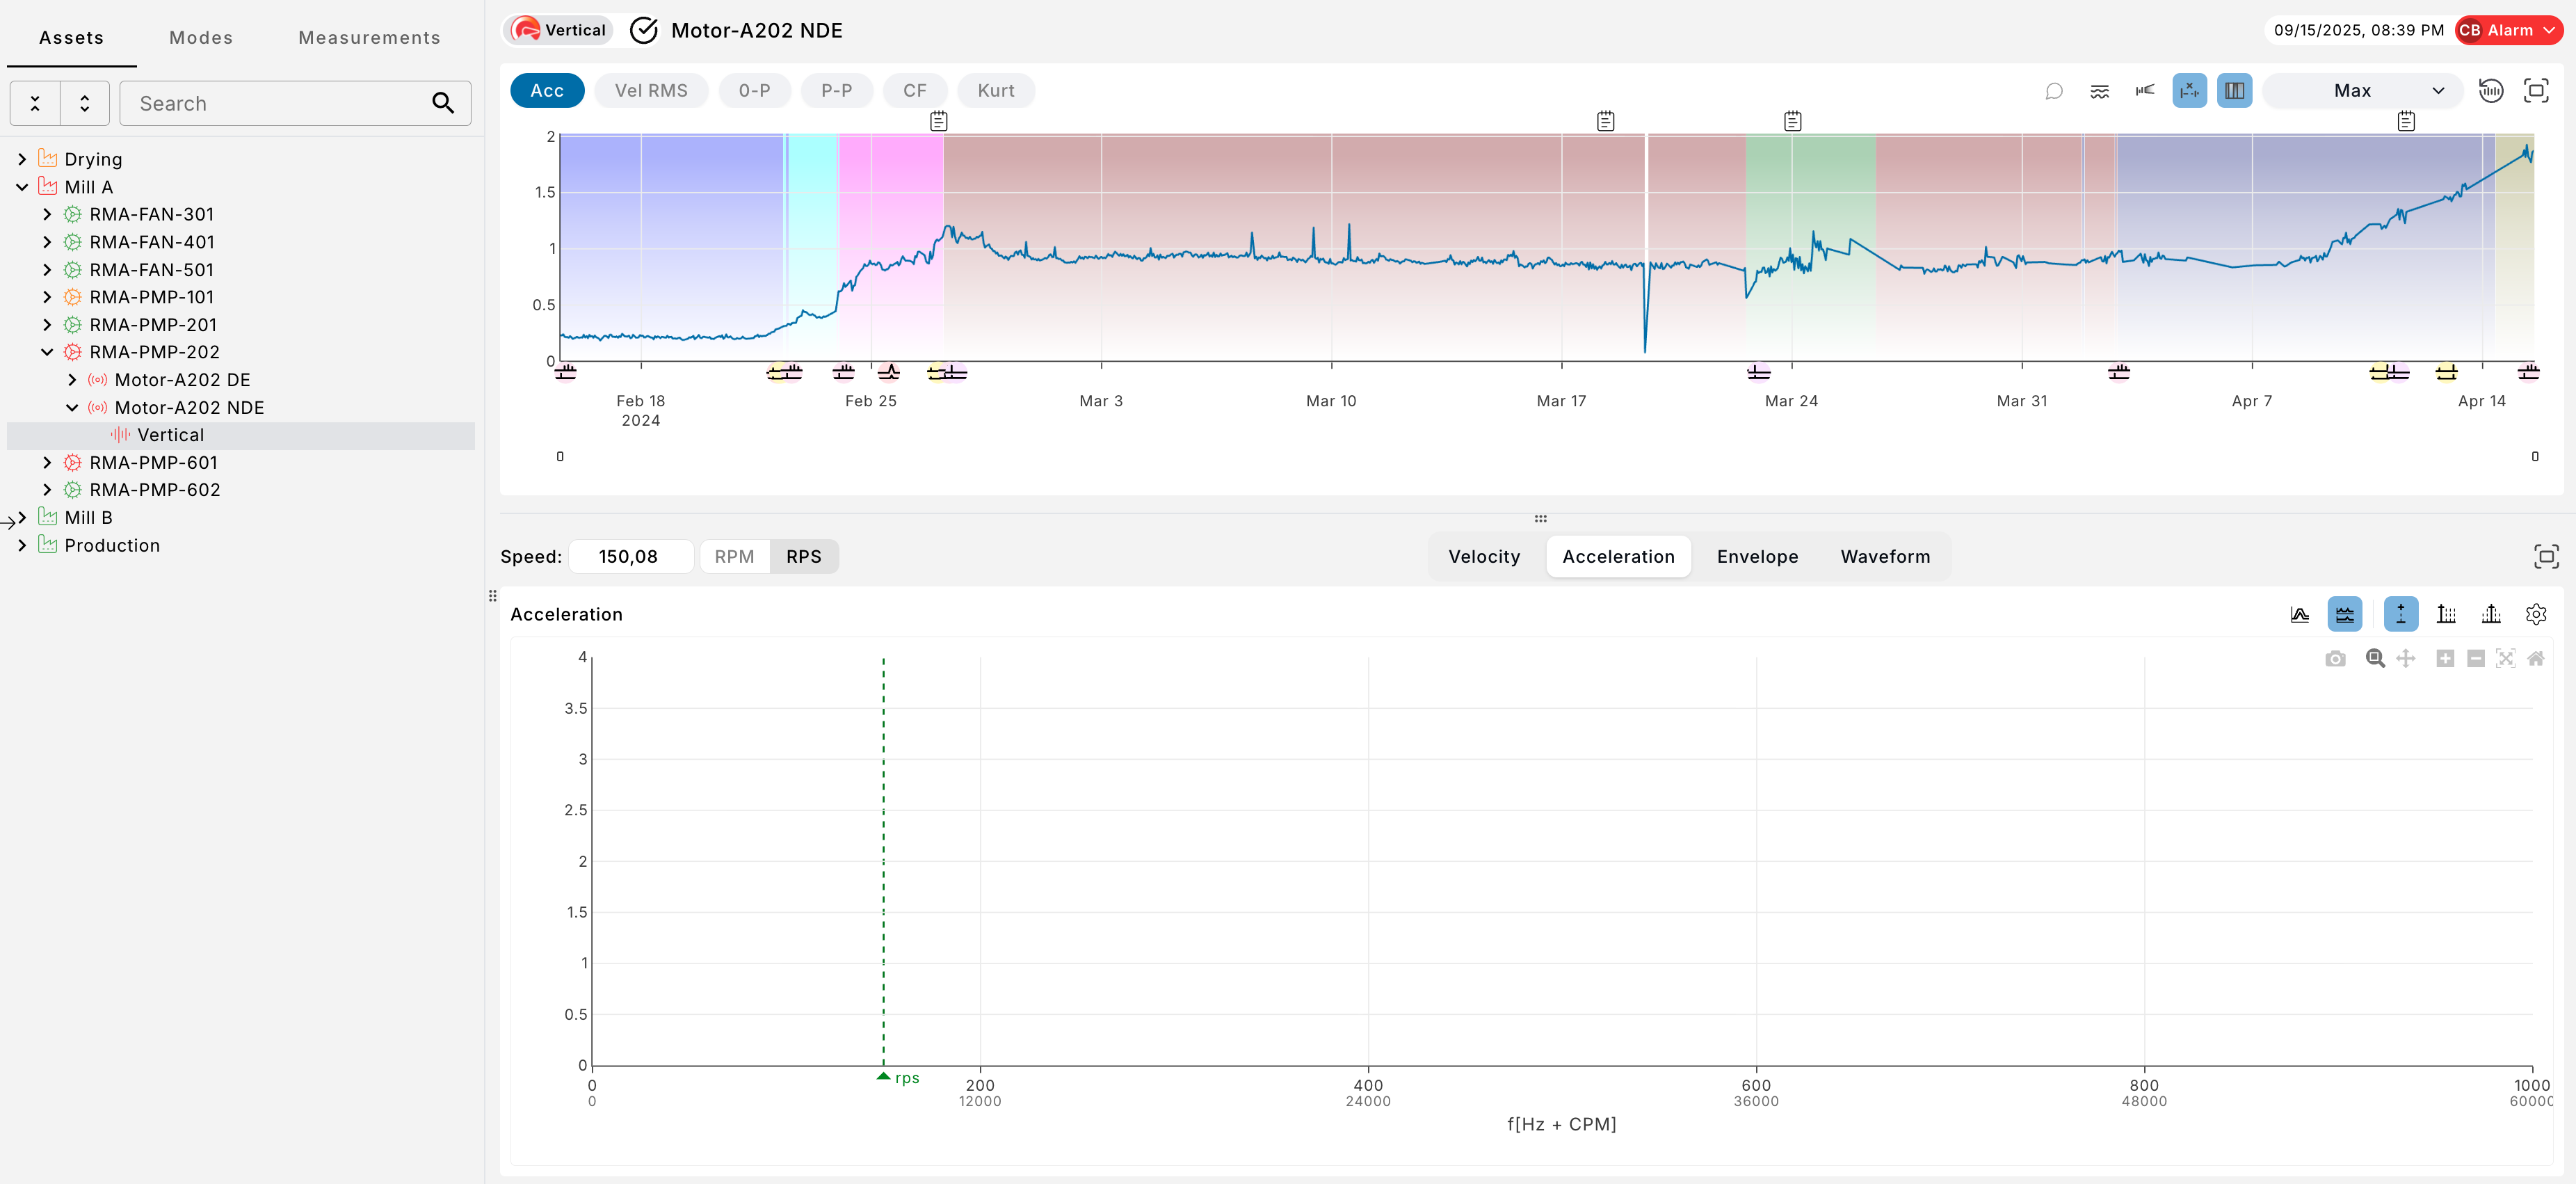Toggle the single cursor mode button
Viewport: 2576px width, 1184px height.
2400,614
